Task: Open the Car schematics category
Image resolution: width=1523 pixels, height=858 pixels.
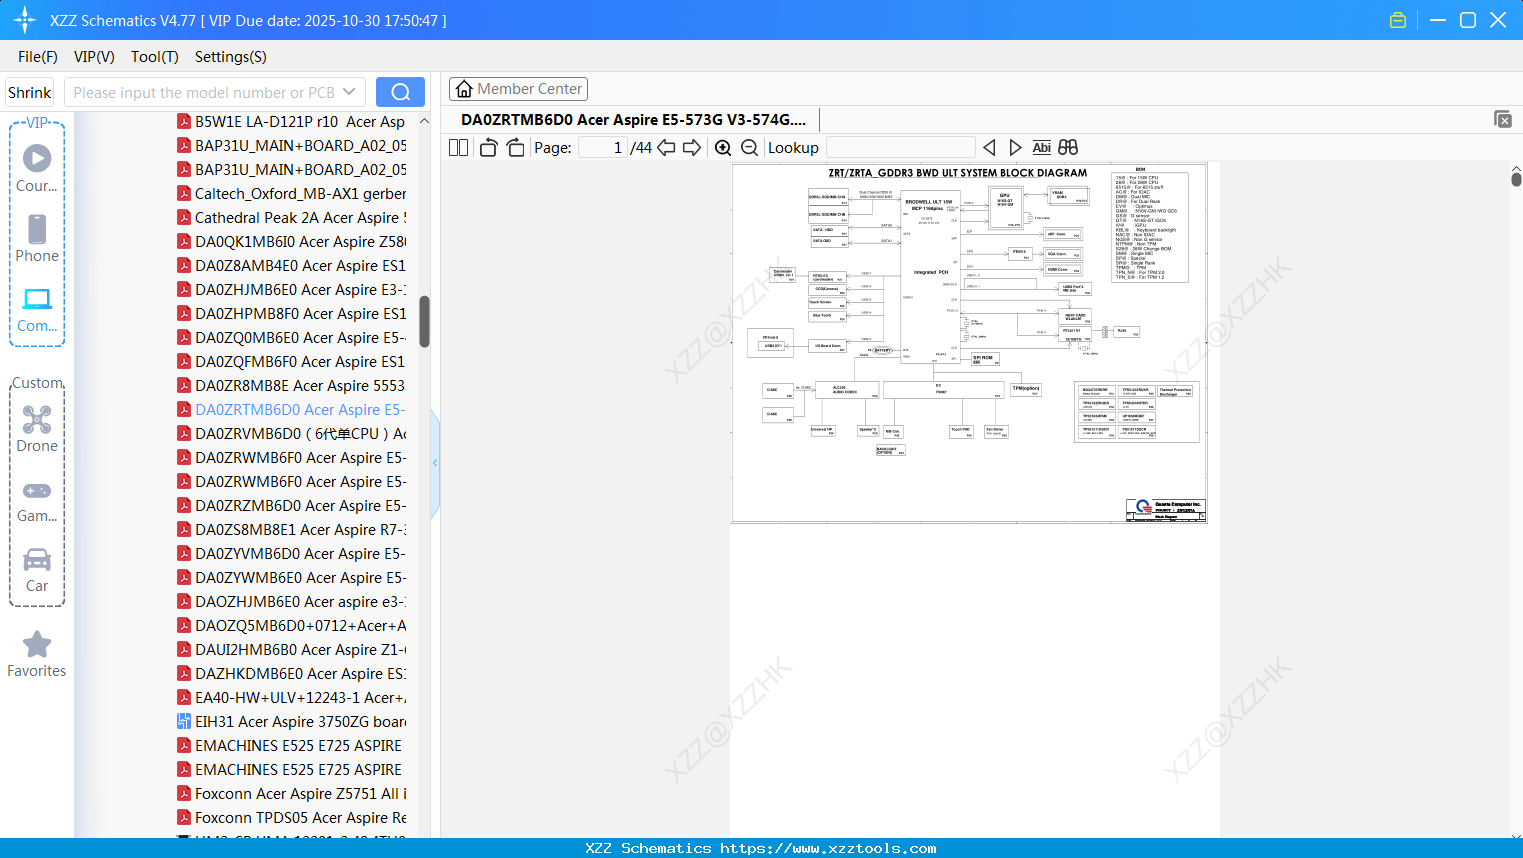Action: (x=37, y=570)
